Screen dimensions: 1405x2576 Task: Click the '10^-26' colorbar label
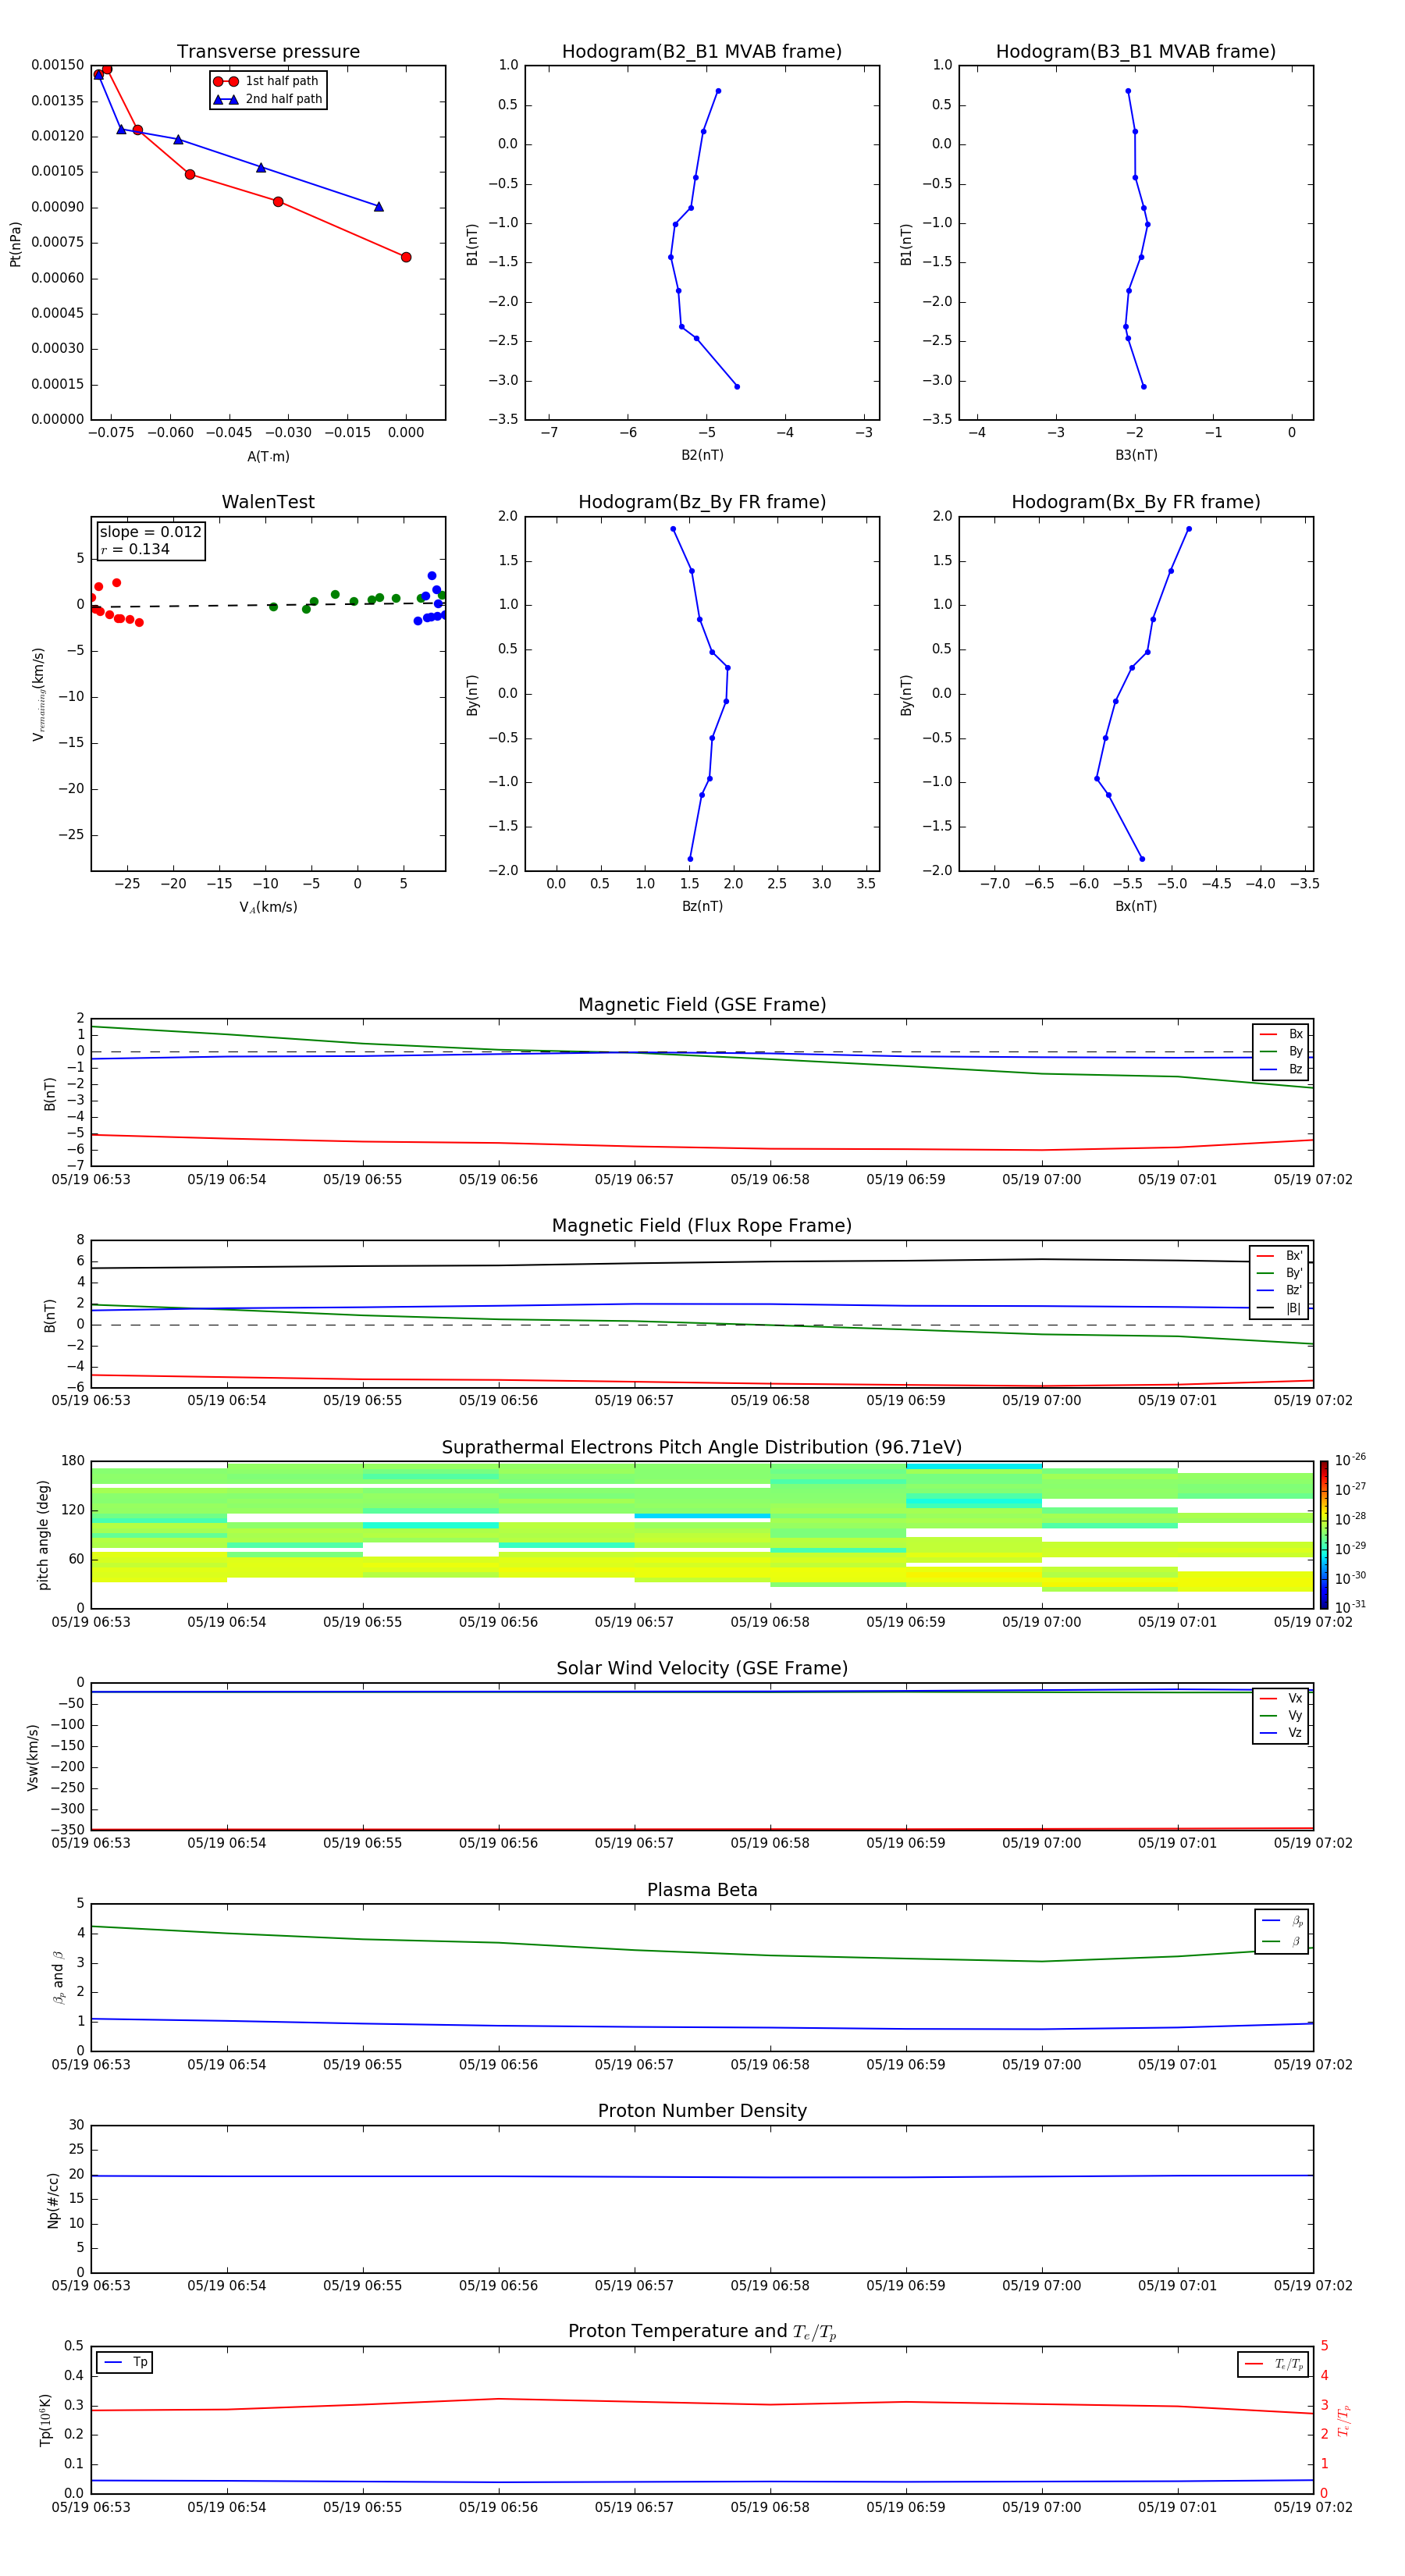pos(1350,1460)
